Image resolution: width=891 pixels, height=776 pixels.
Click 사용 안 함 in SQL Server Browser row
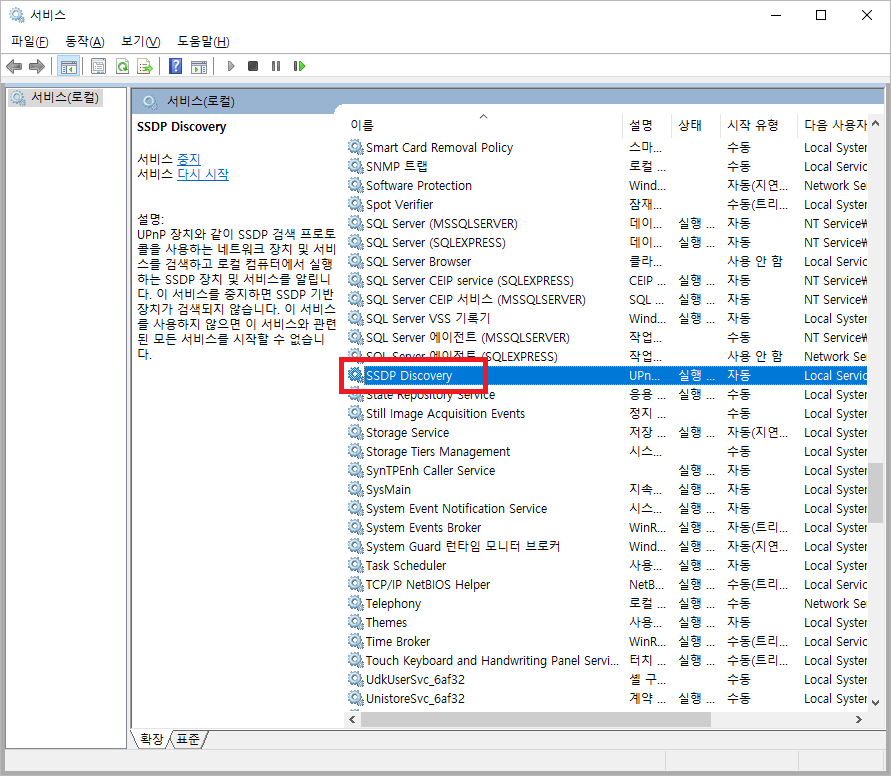[x=755, y=261]
